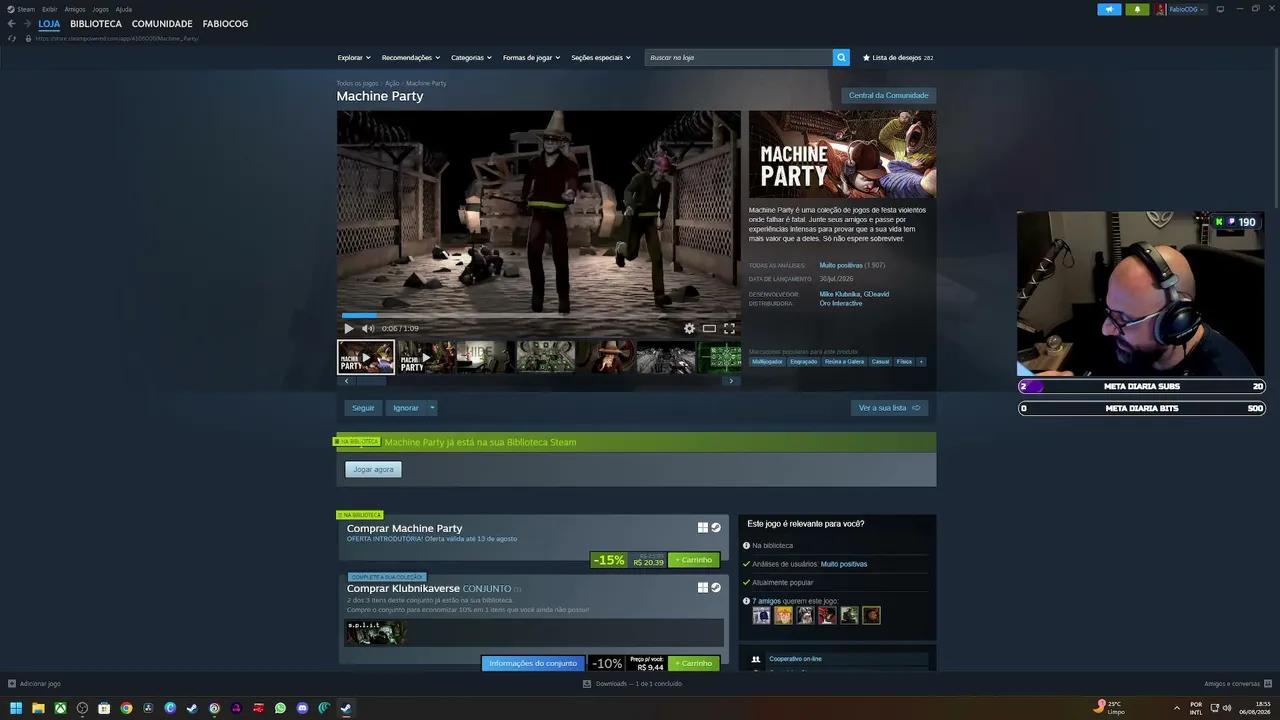The height and width of the screenshot is (720, 1280).
Task: Play the Machine Party trailer video
Action: (x=349, y=328)
